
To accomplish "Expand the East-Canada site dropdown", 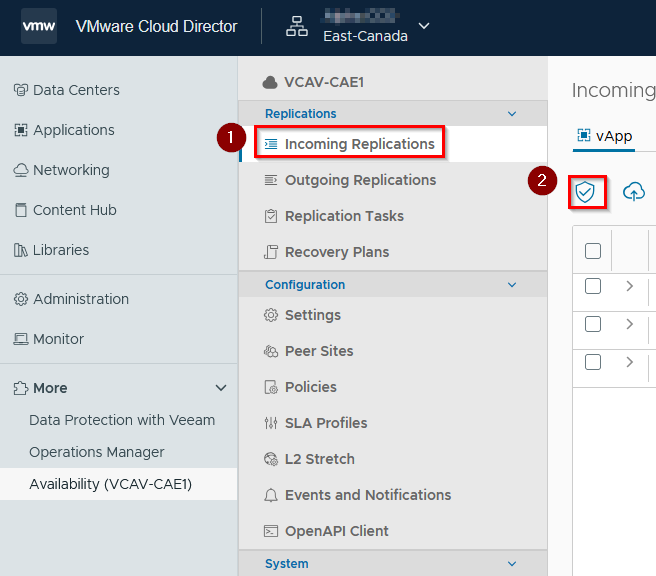I will 424,26.
